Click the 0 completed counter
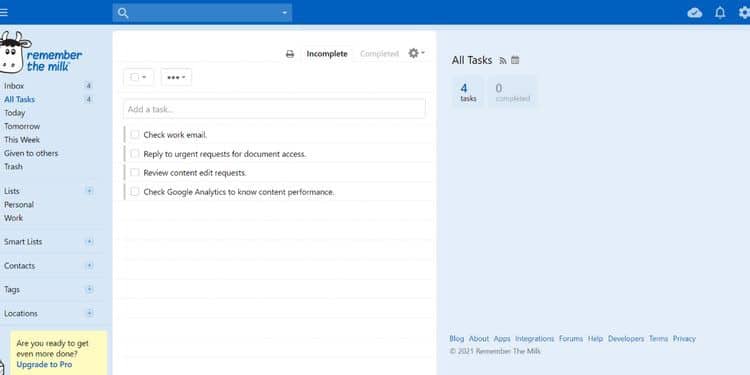The width and height of the screenshot is (750, 375). click(x=513, y=92)
